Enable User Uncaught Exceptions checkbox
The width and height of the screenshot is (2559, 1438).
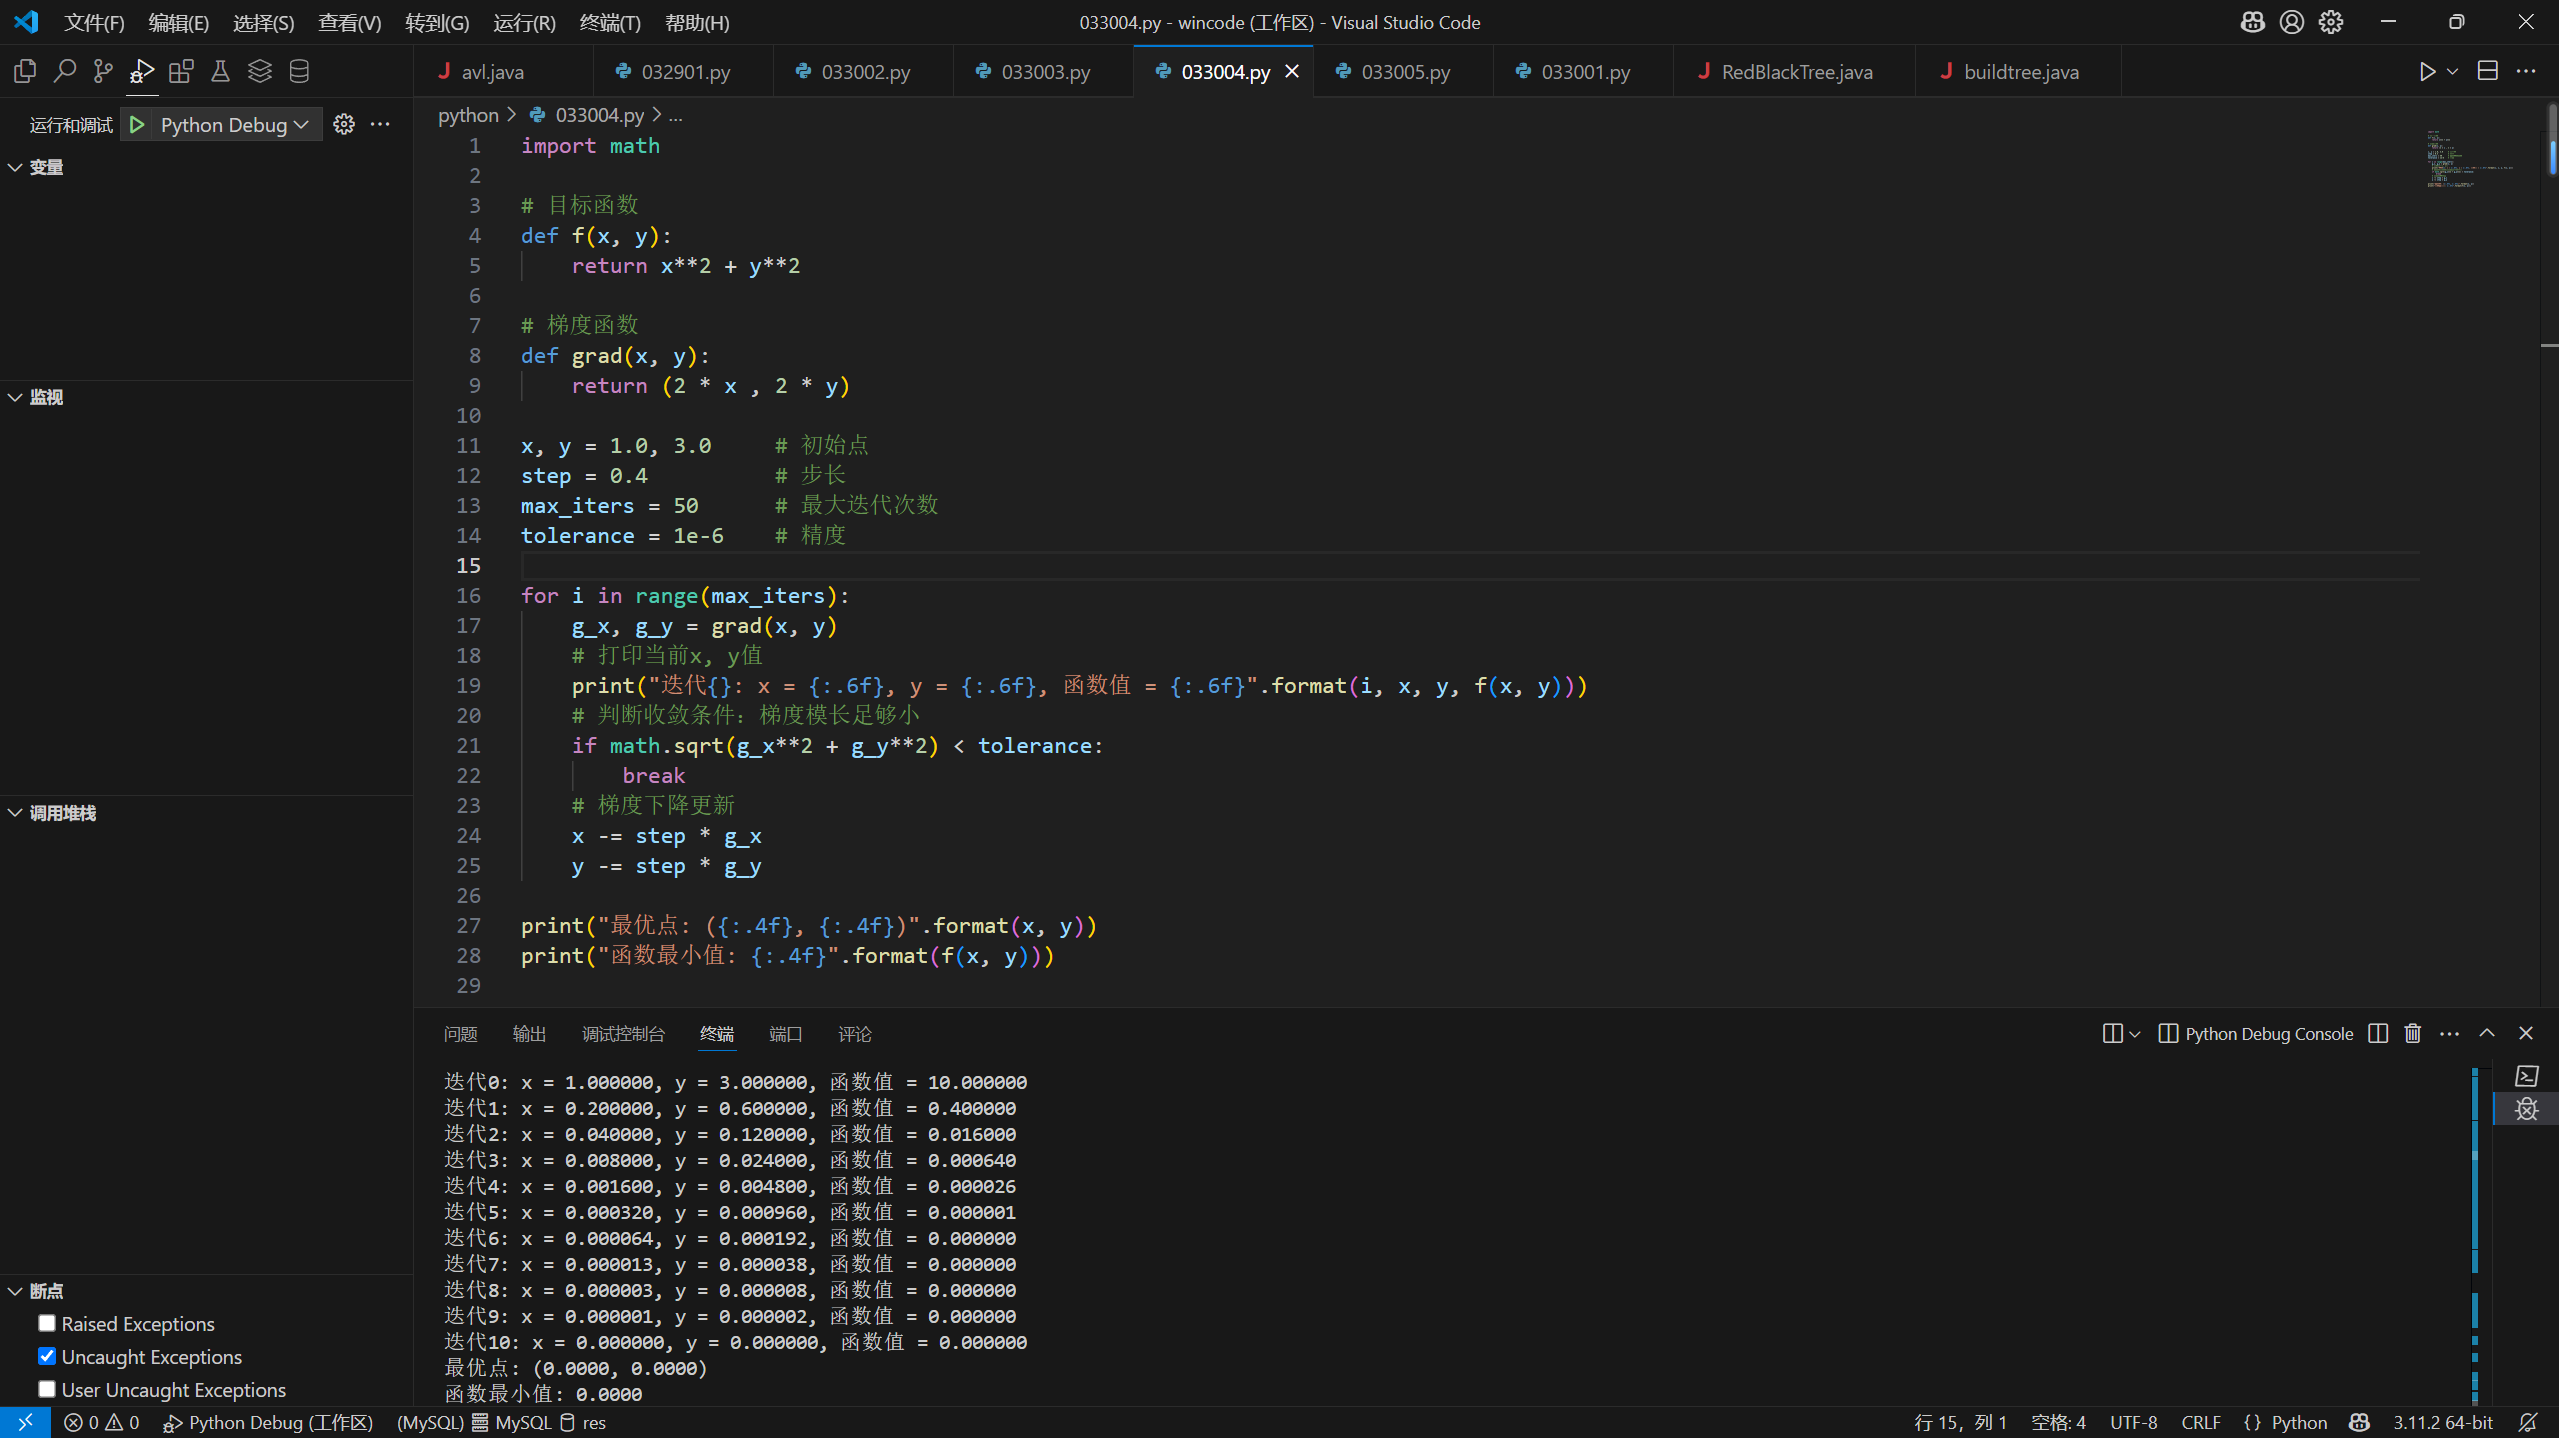click(x=47, y=1389)
